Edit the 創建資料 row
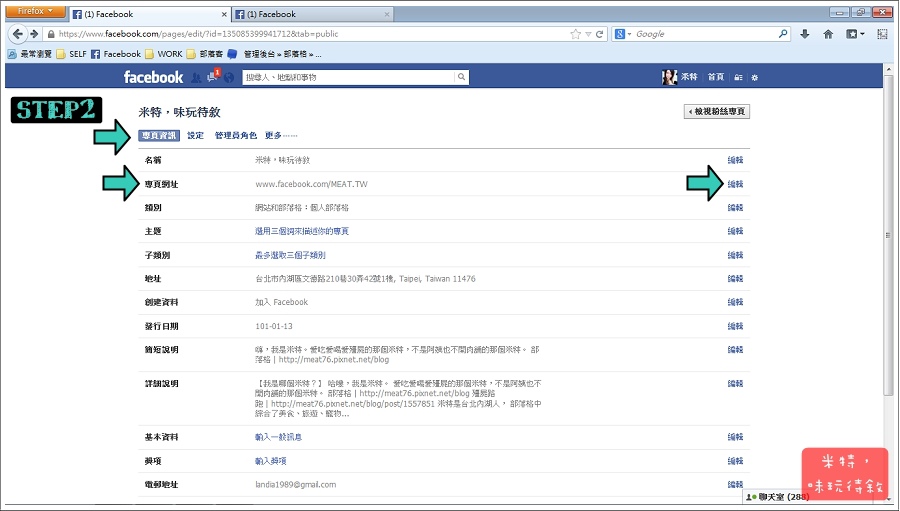This screenshot has height=511, width=900. tap(735, 302)
